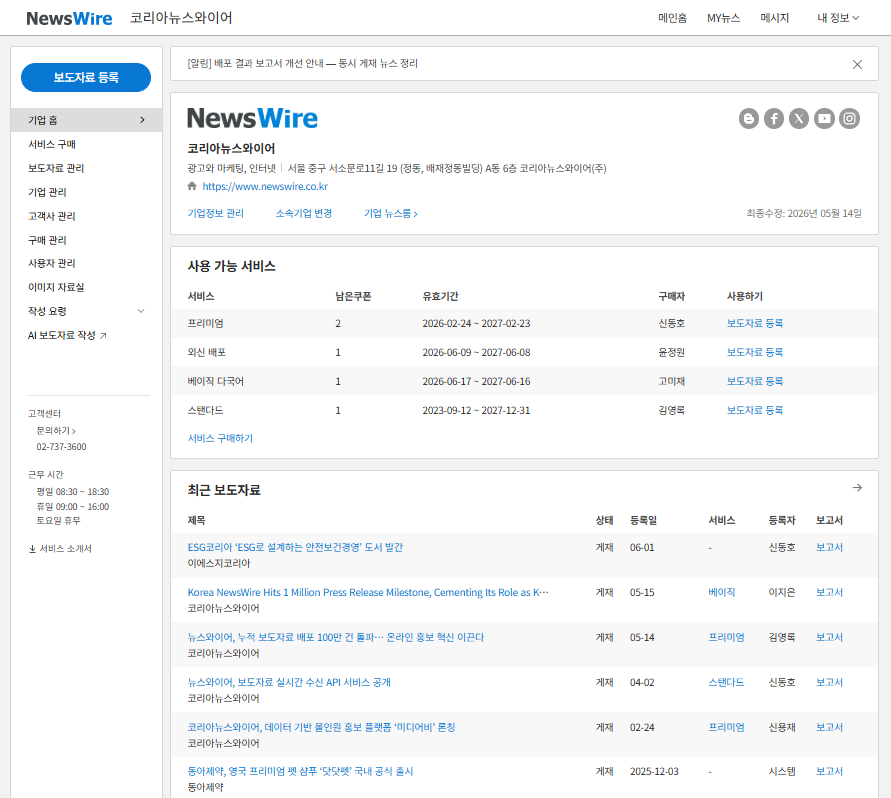Screen dimensions: 891x798
Task: Click the arrow next to 최근 보도자료
Action: (857, 488)
